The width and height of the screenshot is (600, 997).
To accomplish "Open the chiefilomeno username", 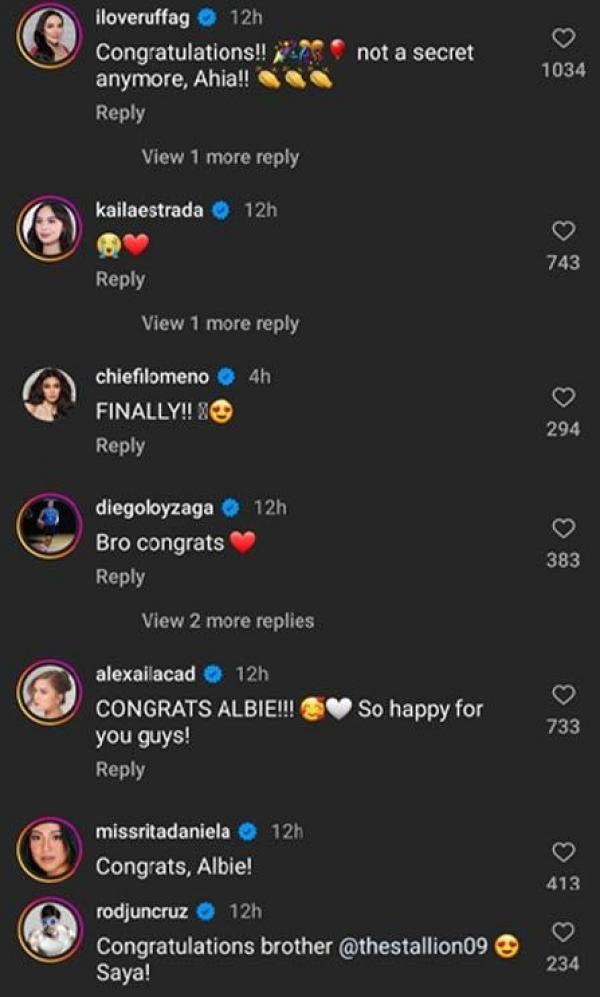I will pyautogui.click(x=152, y=377).
